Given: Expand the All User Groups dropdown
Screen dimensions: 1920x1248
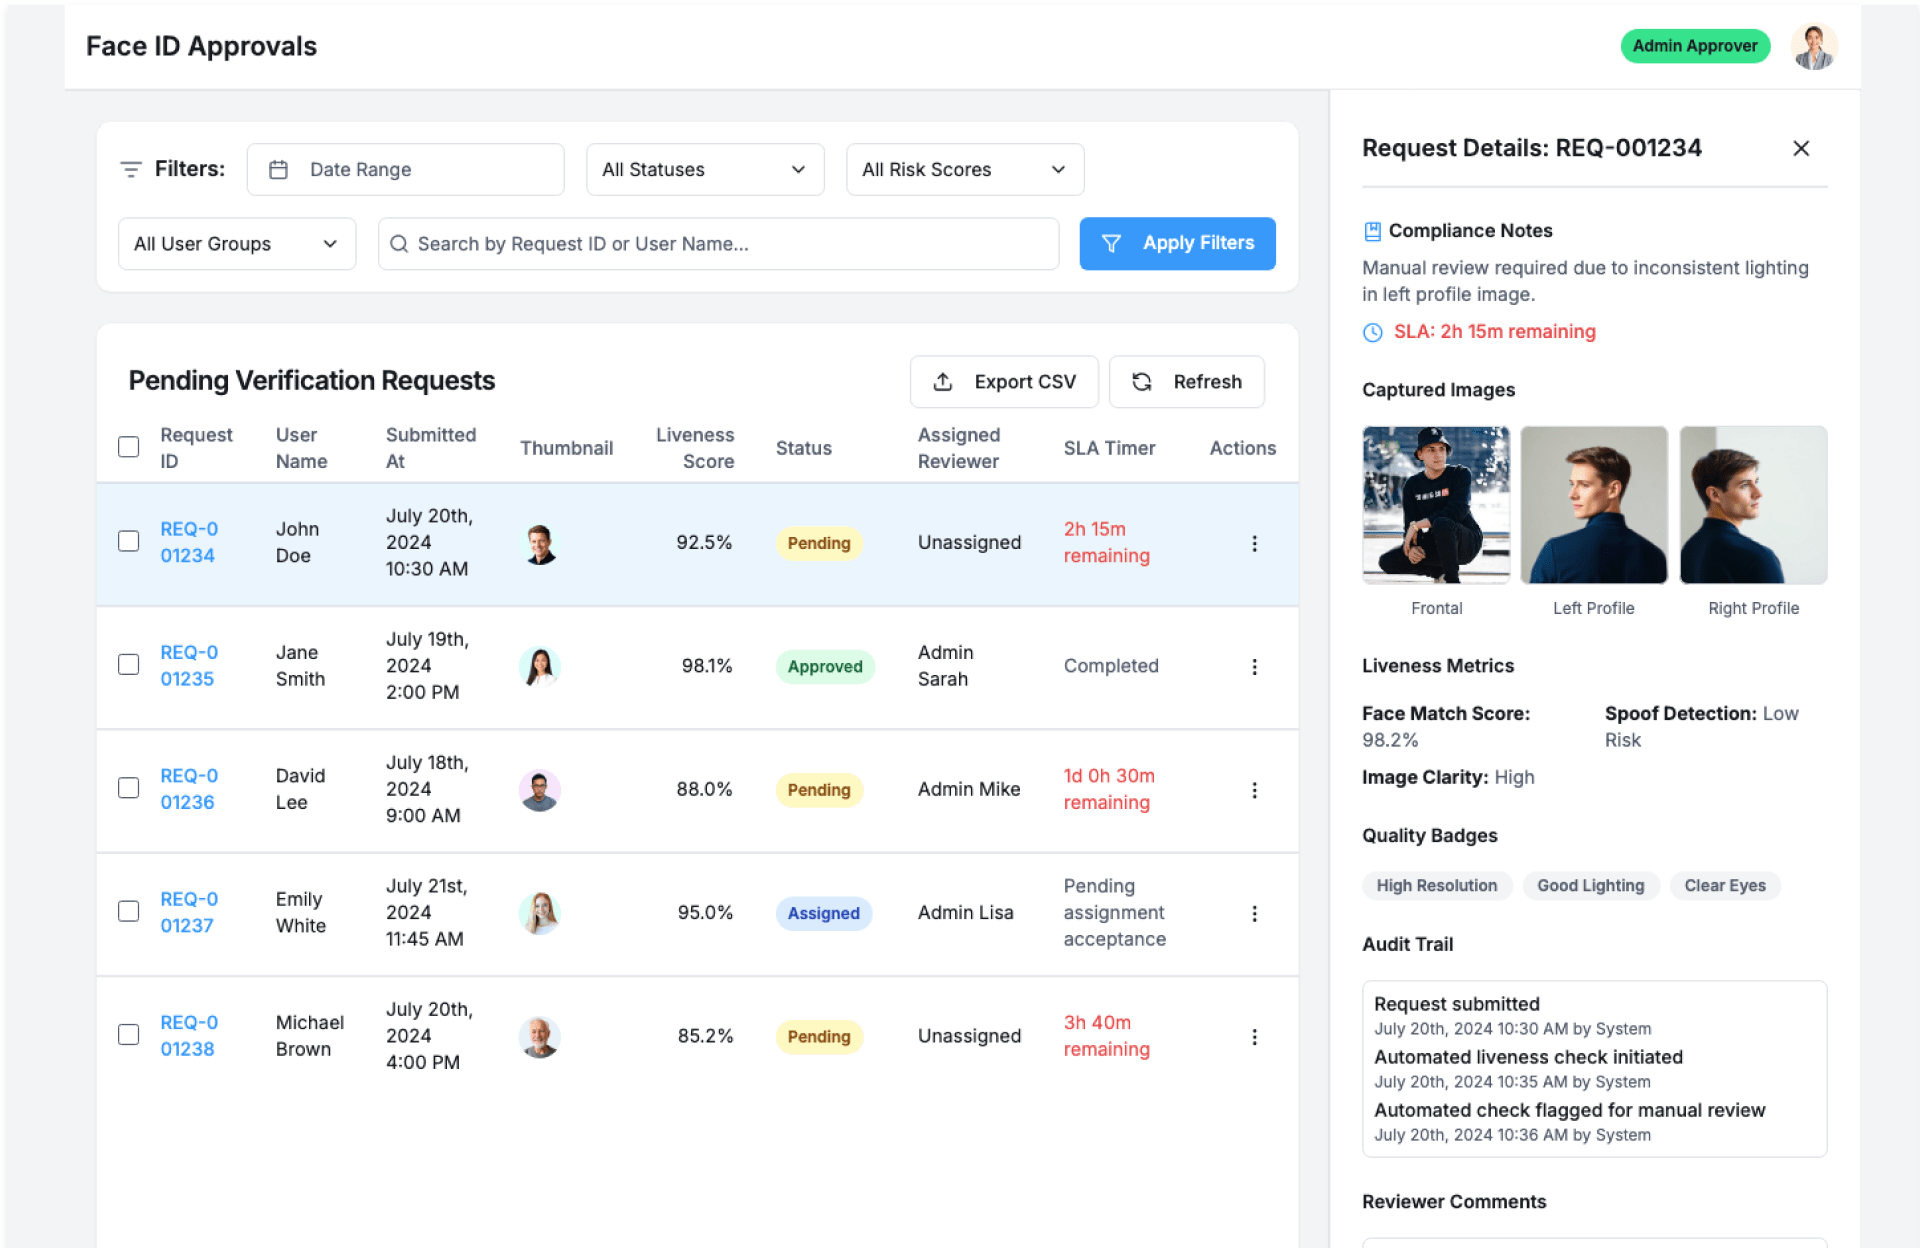Looking at the screenshot, I should pyautogui.click(x=236, y=244).
